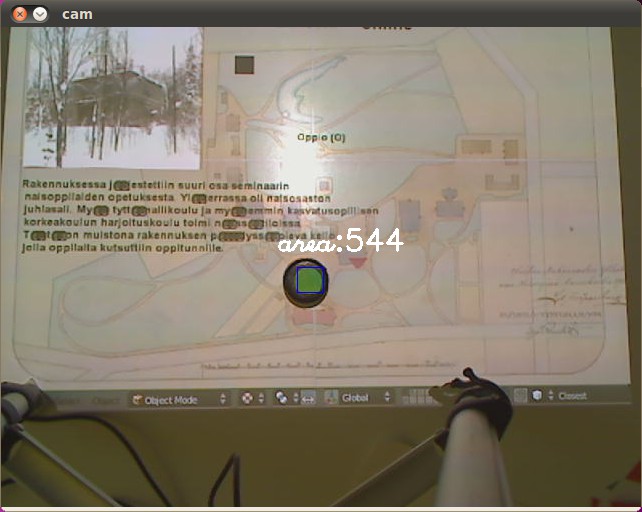Click the green square tracked marker
Image resolution: width=642 pixels, height=512 pixels.
tap(310, 280)
